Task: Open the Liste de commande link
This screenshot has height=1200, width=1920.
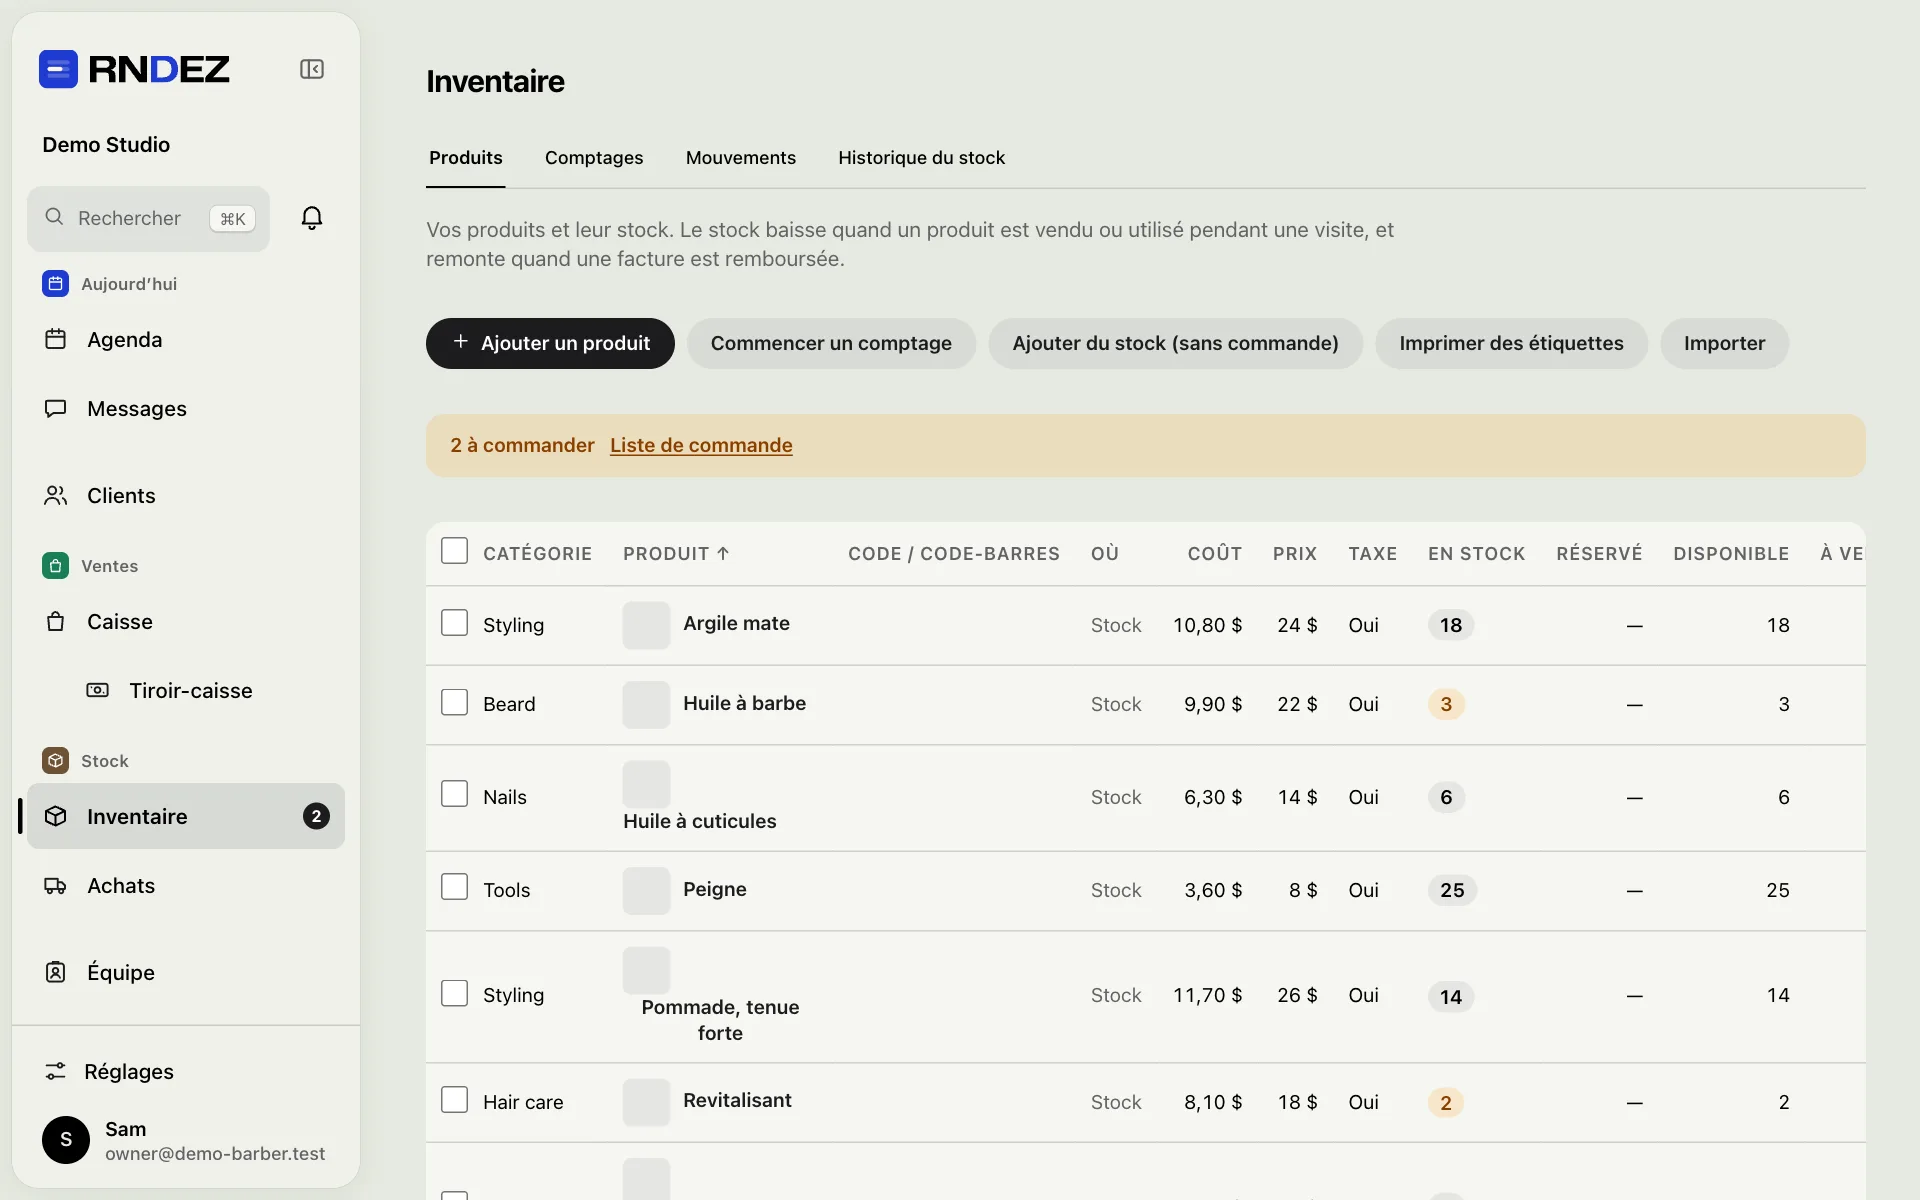Action: pyautogui.click(x=701, y=445)
